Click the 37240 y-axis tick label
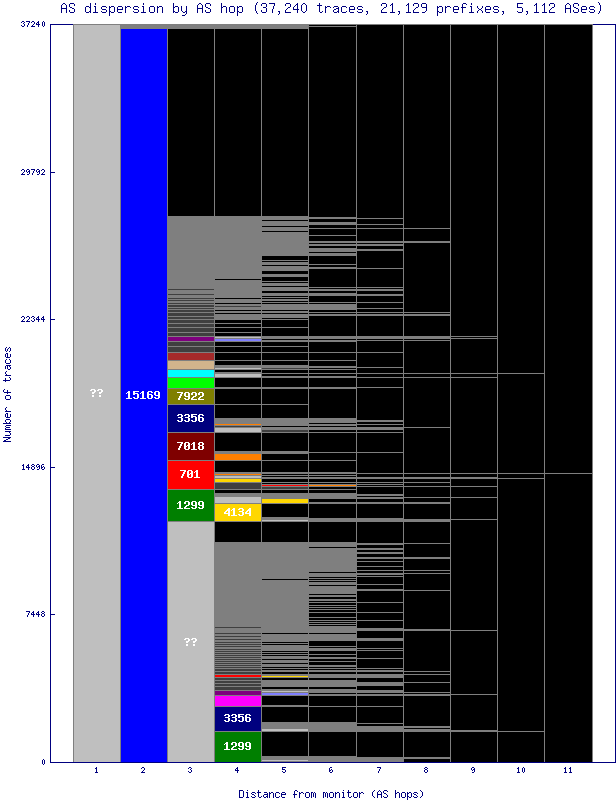616x800 pixels. (x=32, y=25)
